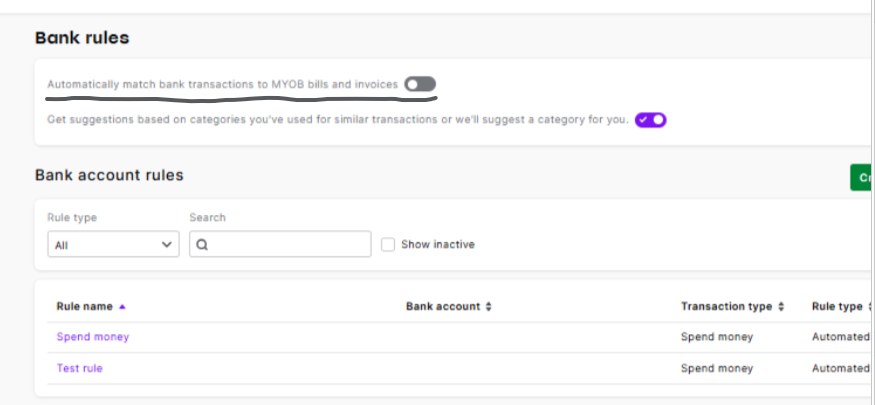Sort by Bank account sort icon
875x405 pixels.
488,307
